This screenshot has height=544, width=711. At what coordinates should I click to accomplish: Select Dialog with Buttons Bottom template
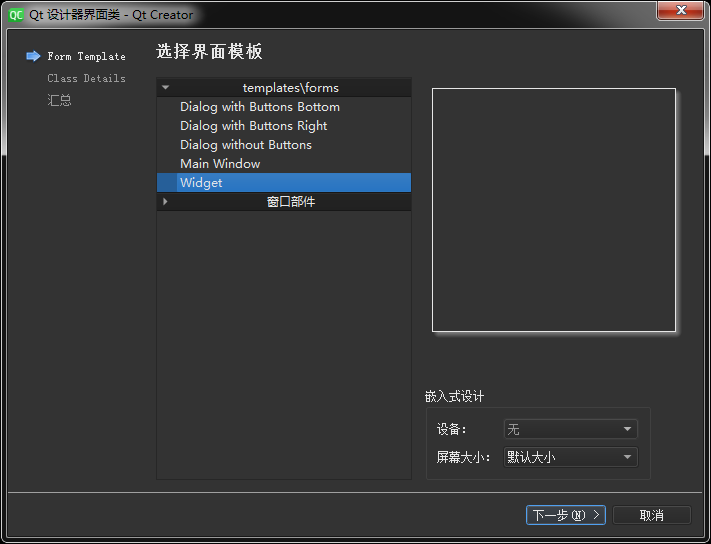284,107
